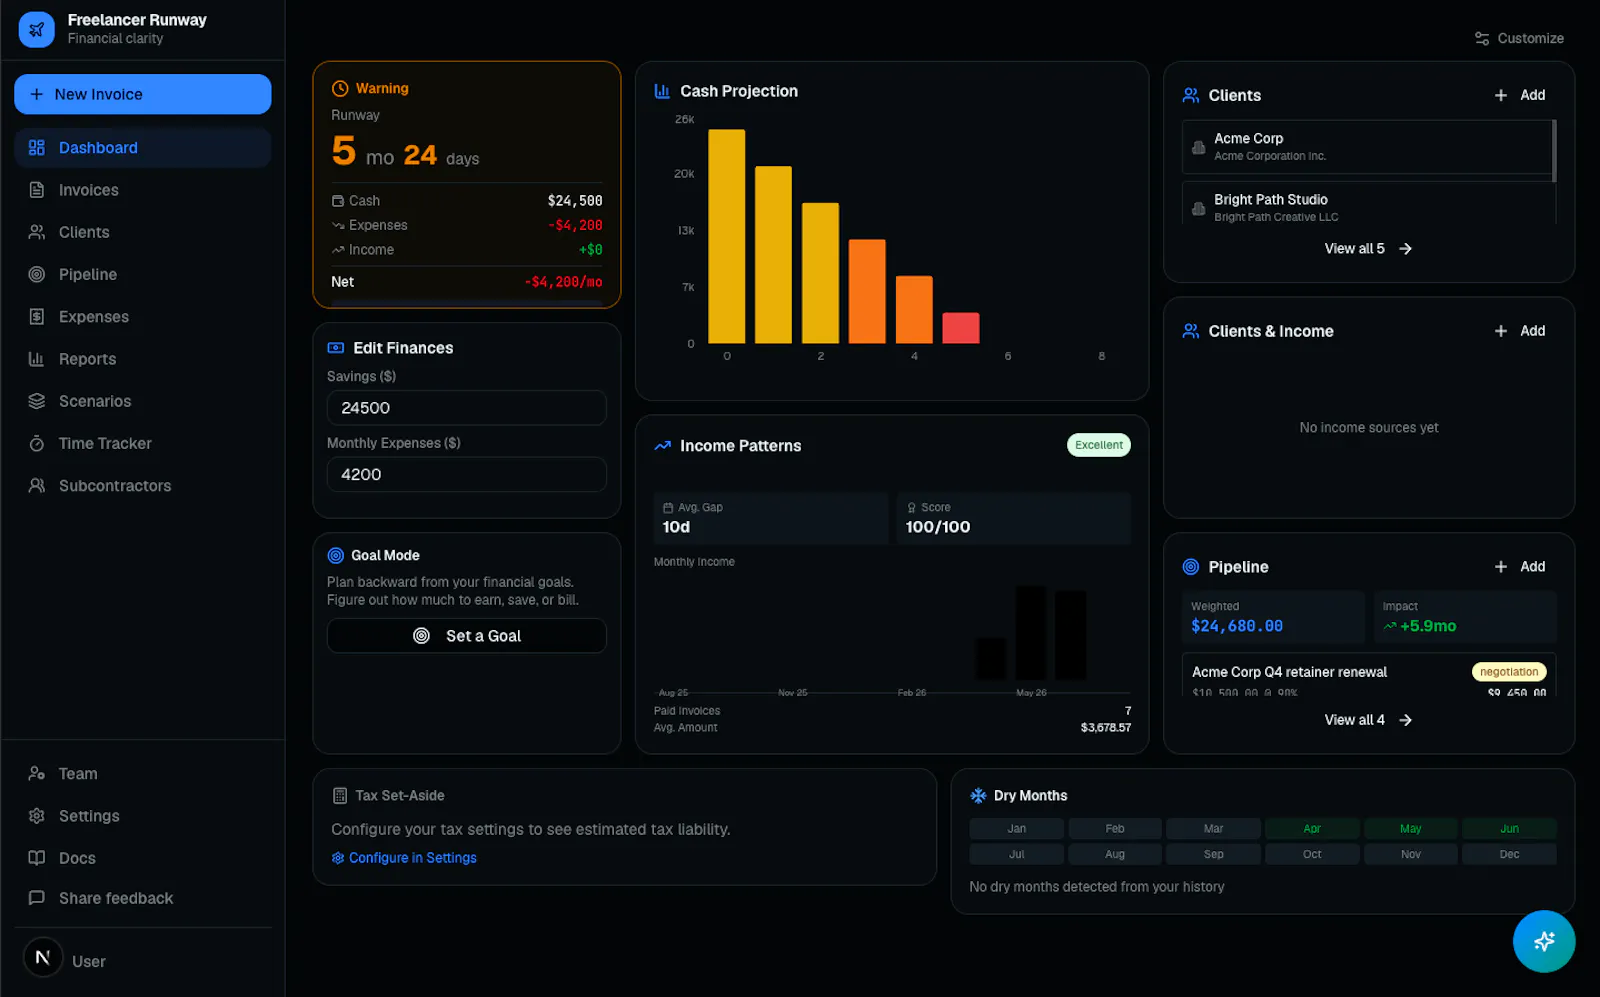Click the Score award icon
Screen dimensions: 1600x997
point(911,508)
